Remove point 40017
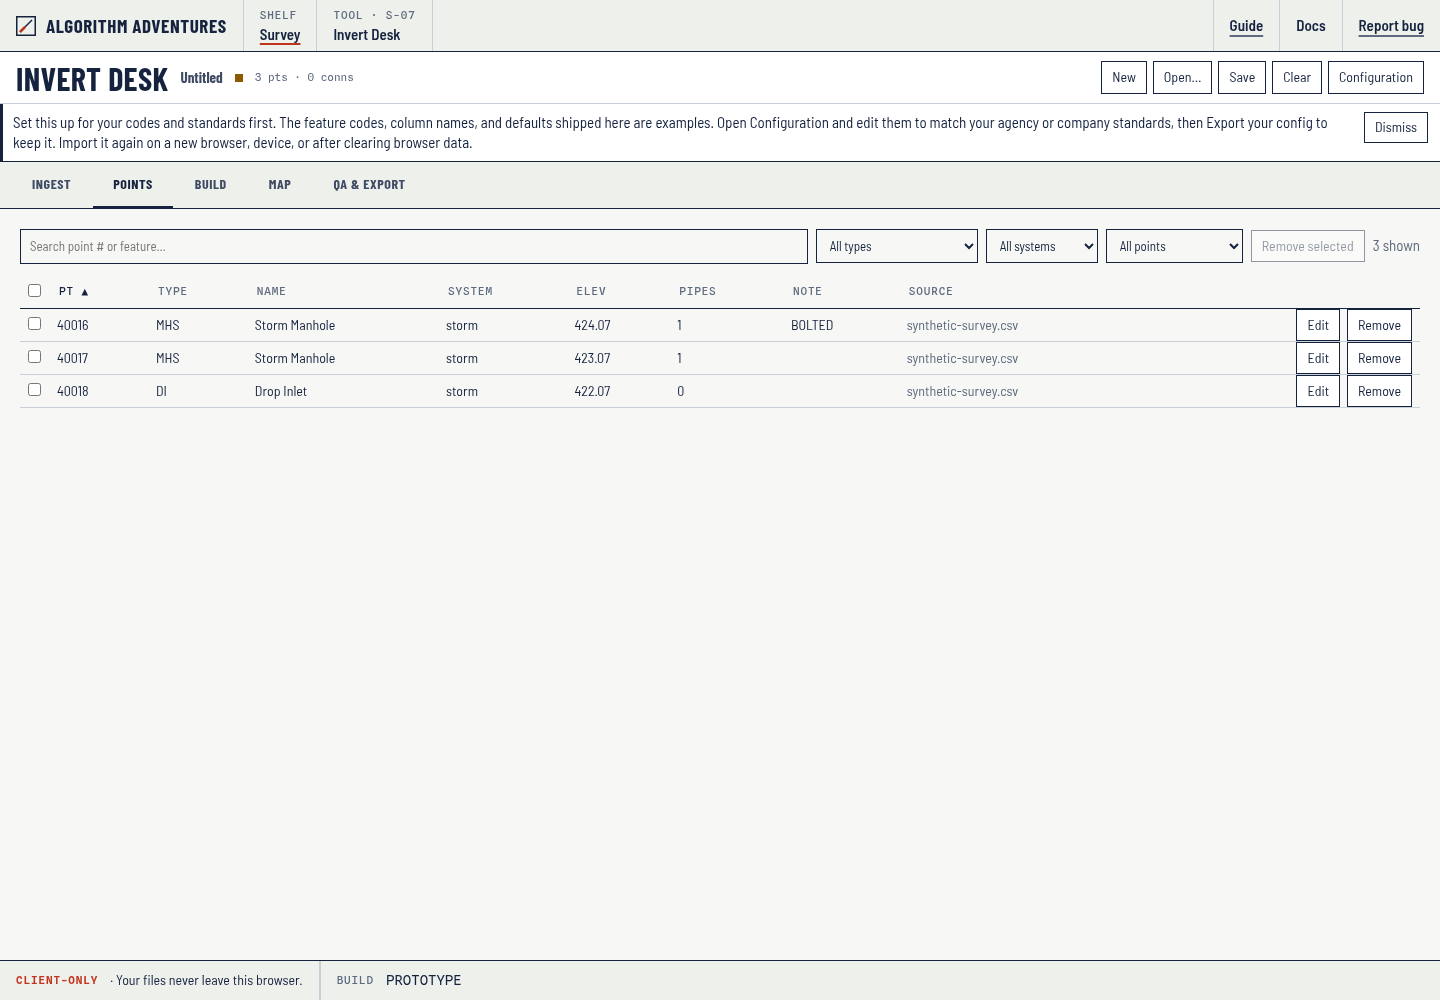Viewport: 1440px width, 1000px height. coord(1379,358)
